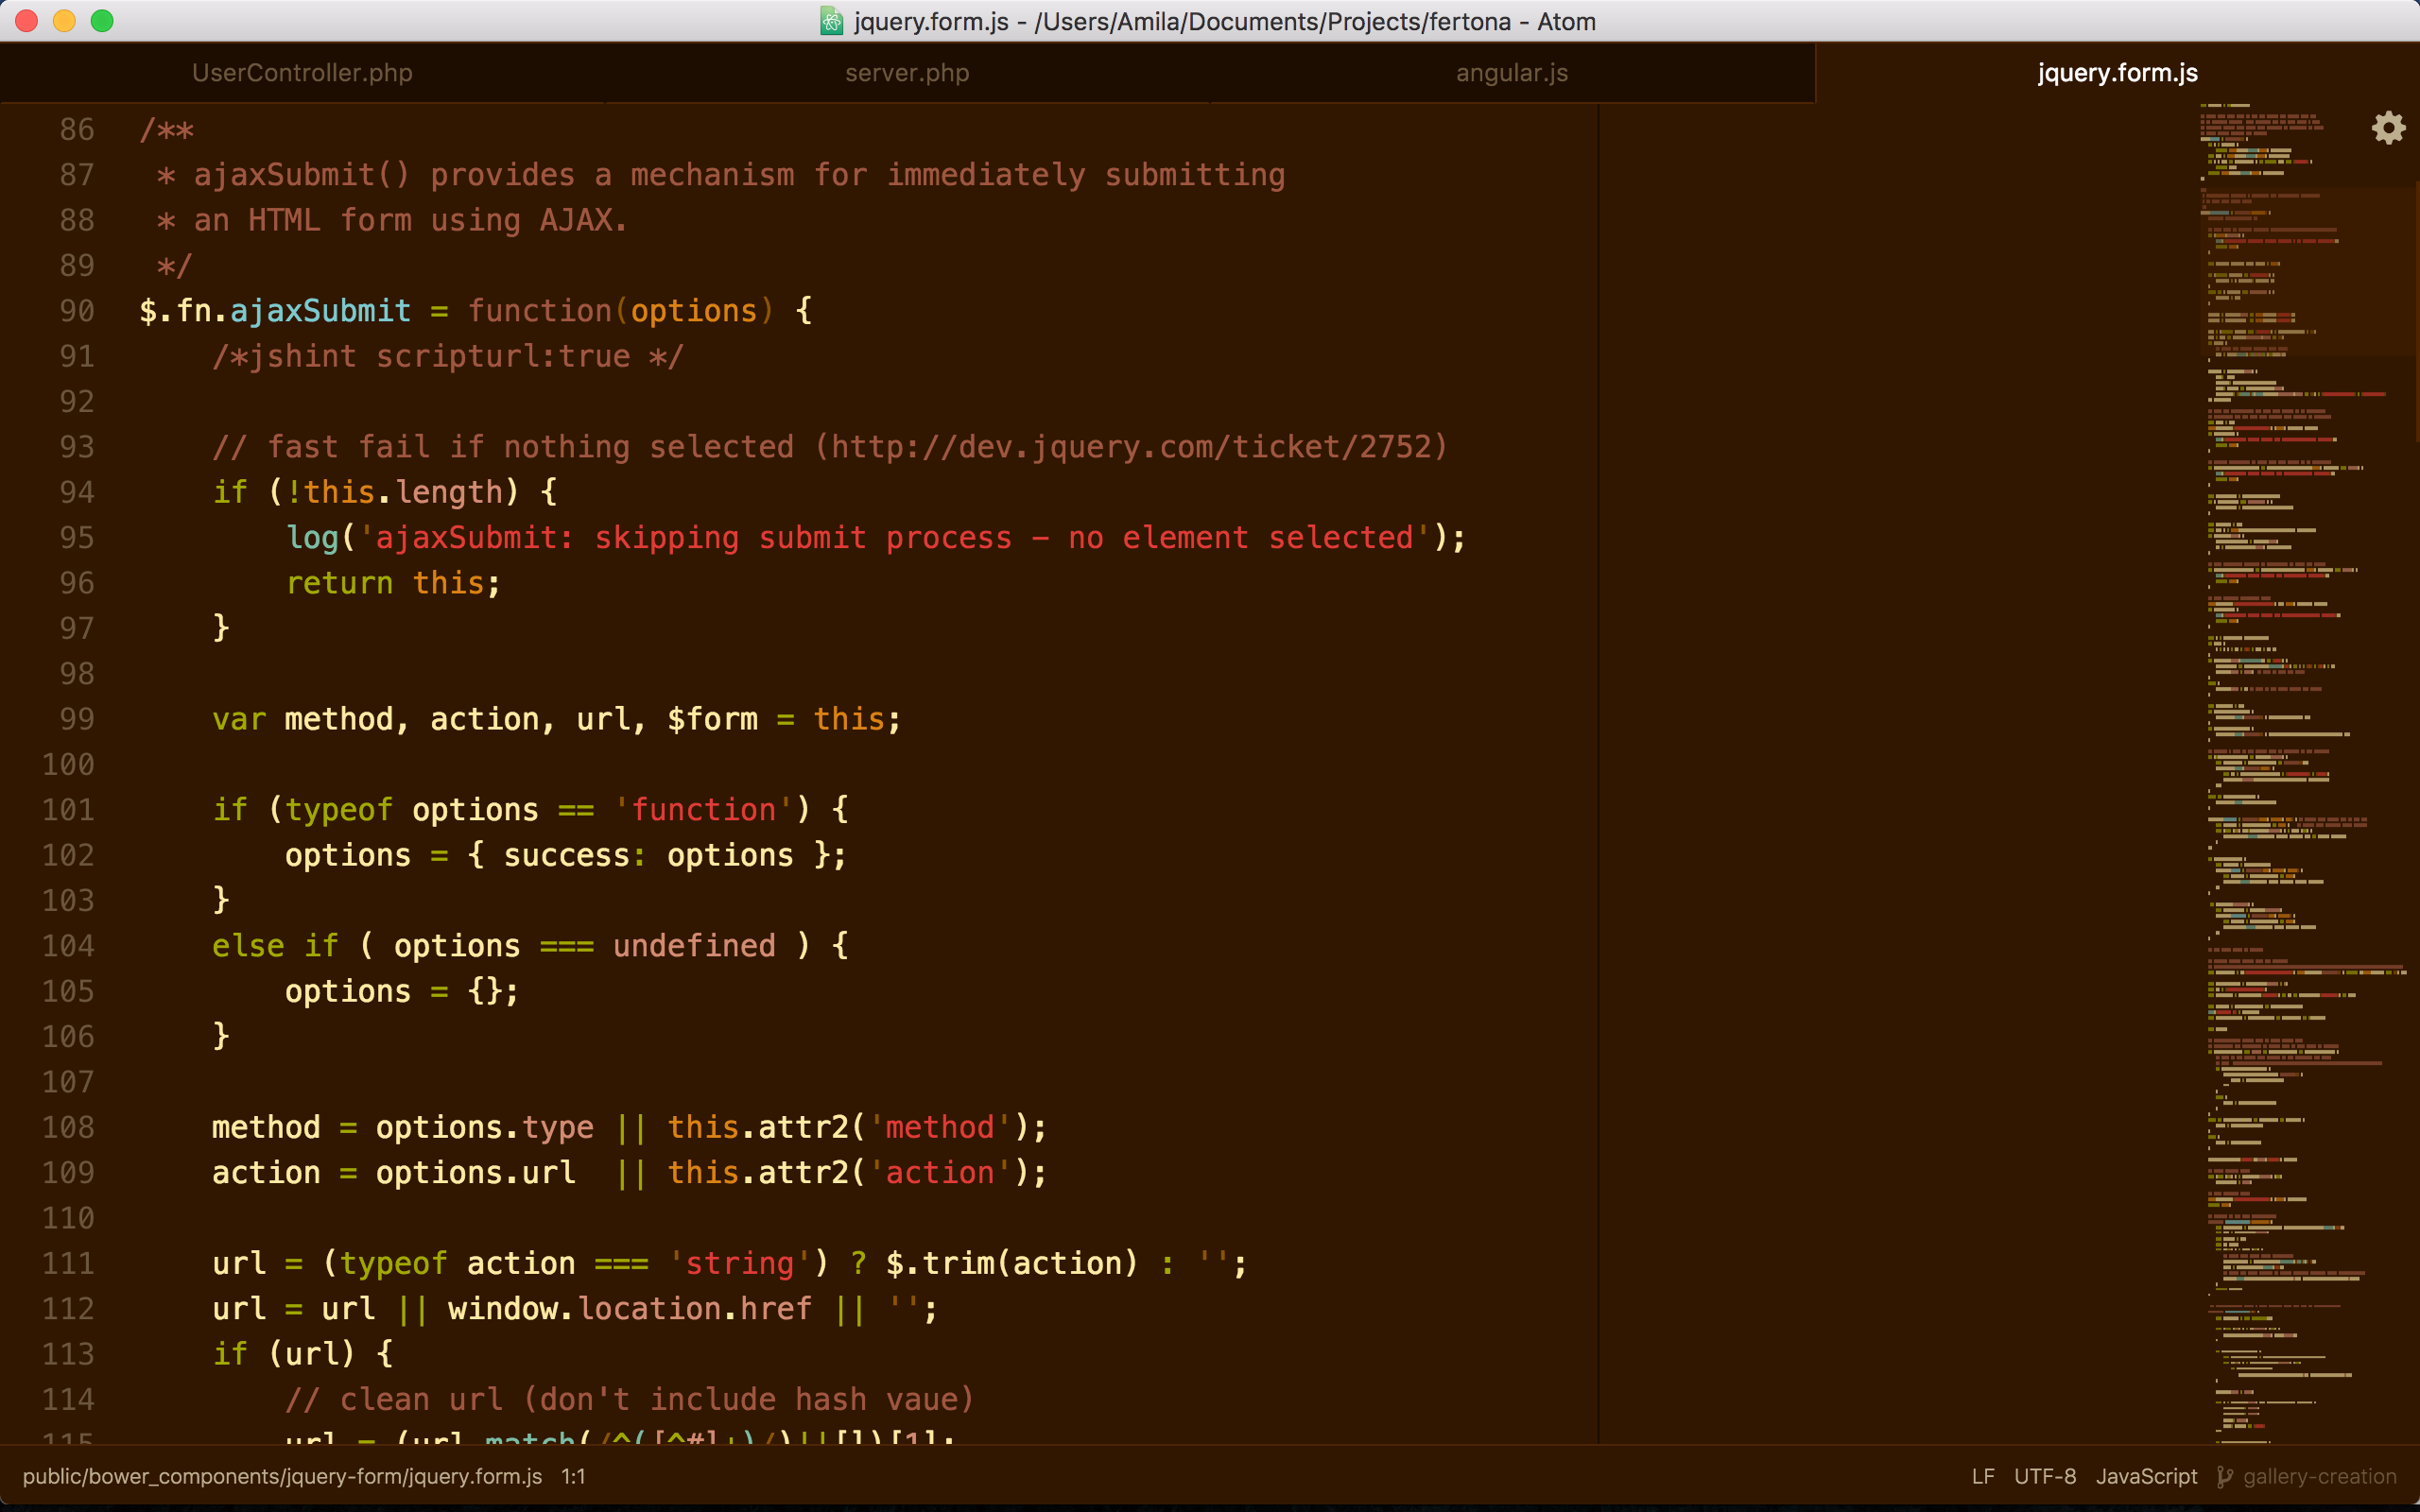Click the 'method' string on line 108
This screenshot has height=1512, width=2420.
[940, 1127]
